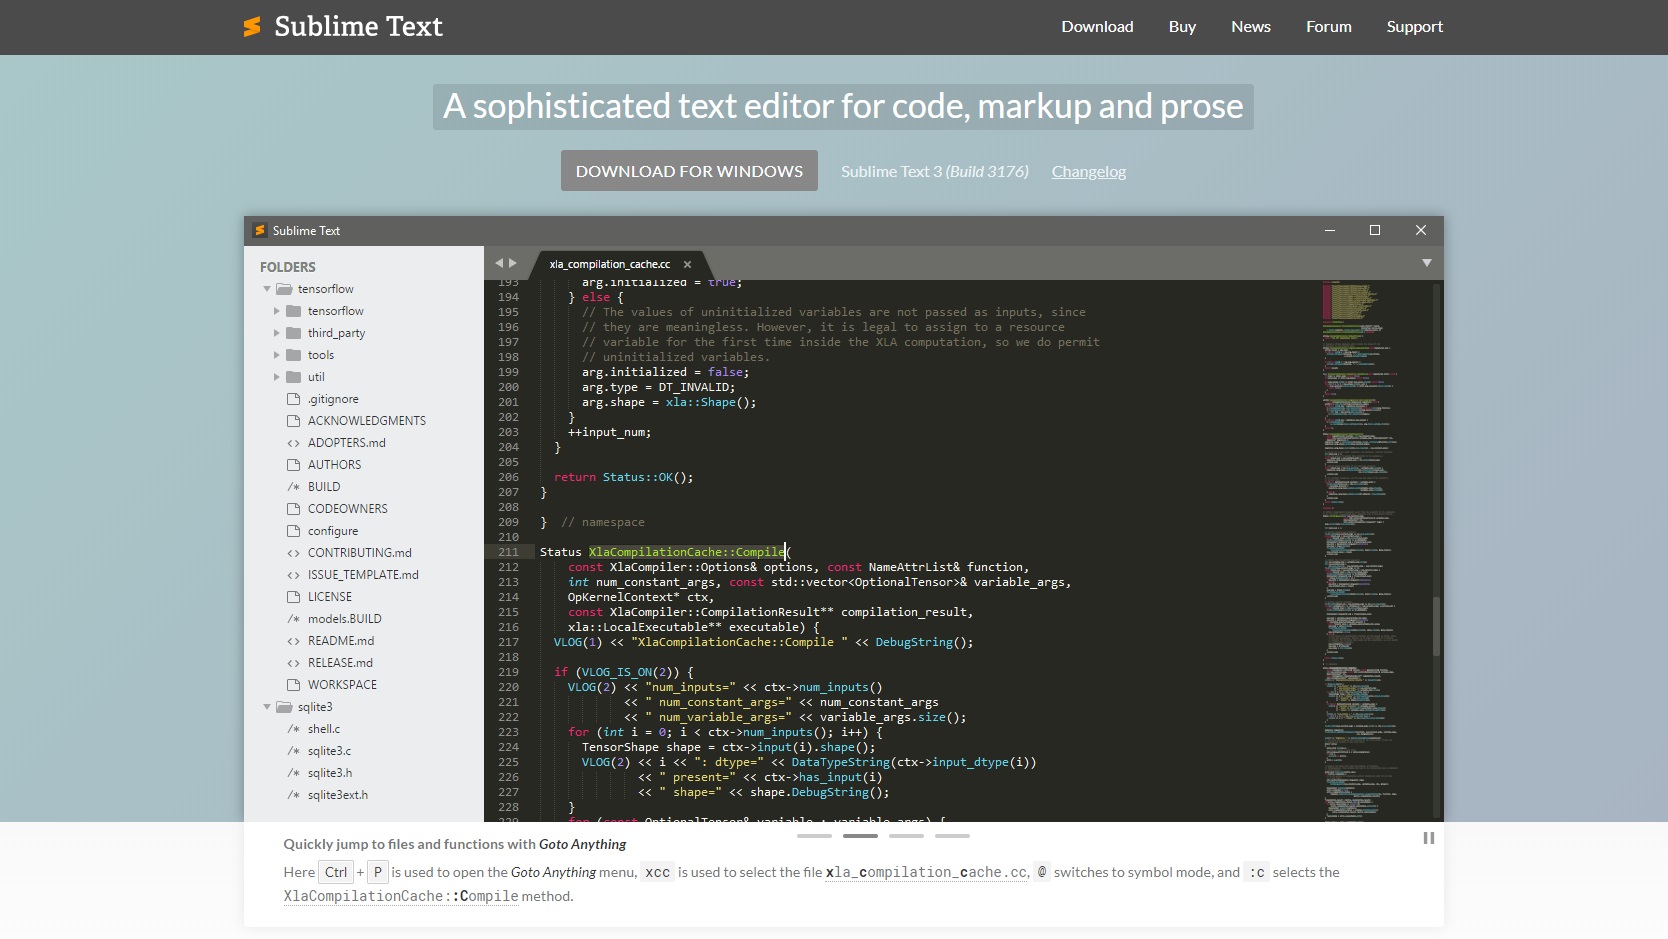Go to the News section

(x=1251, y=27)
